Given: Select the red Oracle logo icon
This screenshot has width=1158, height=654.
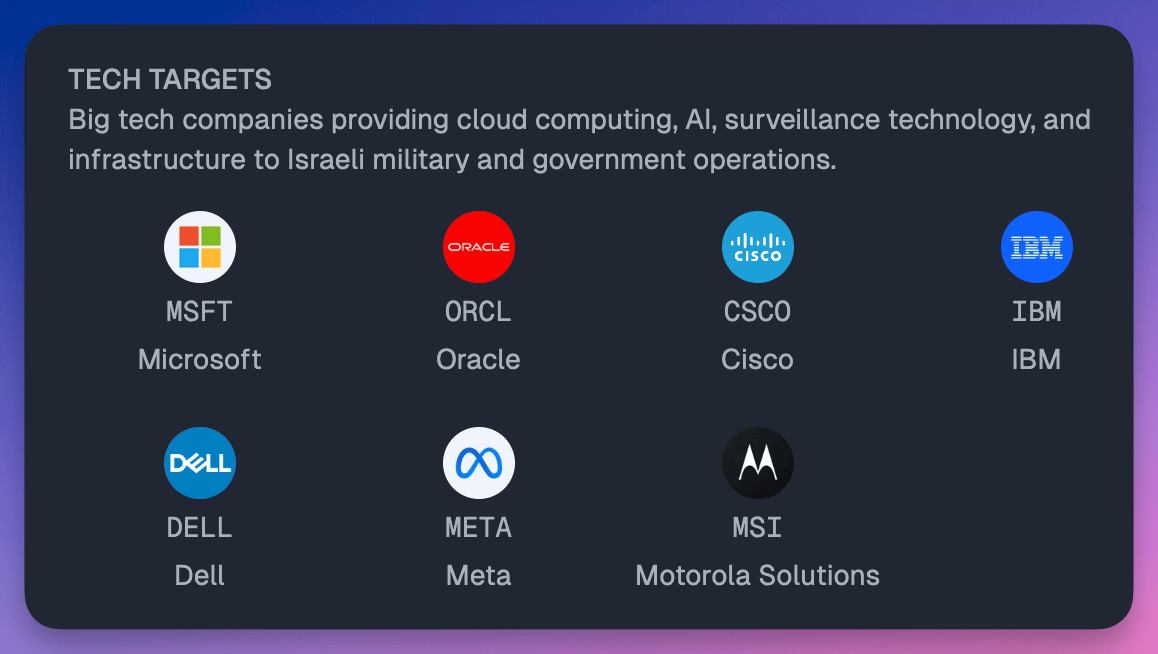Looking at the screenshot, I should click(479, 247).
